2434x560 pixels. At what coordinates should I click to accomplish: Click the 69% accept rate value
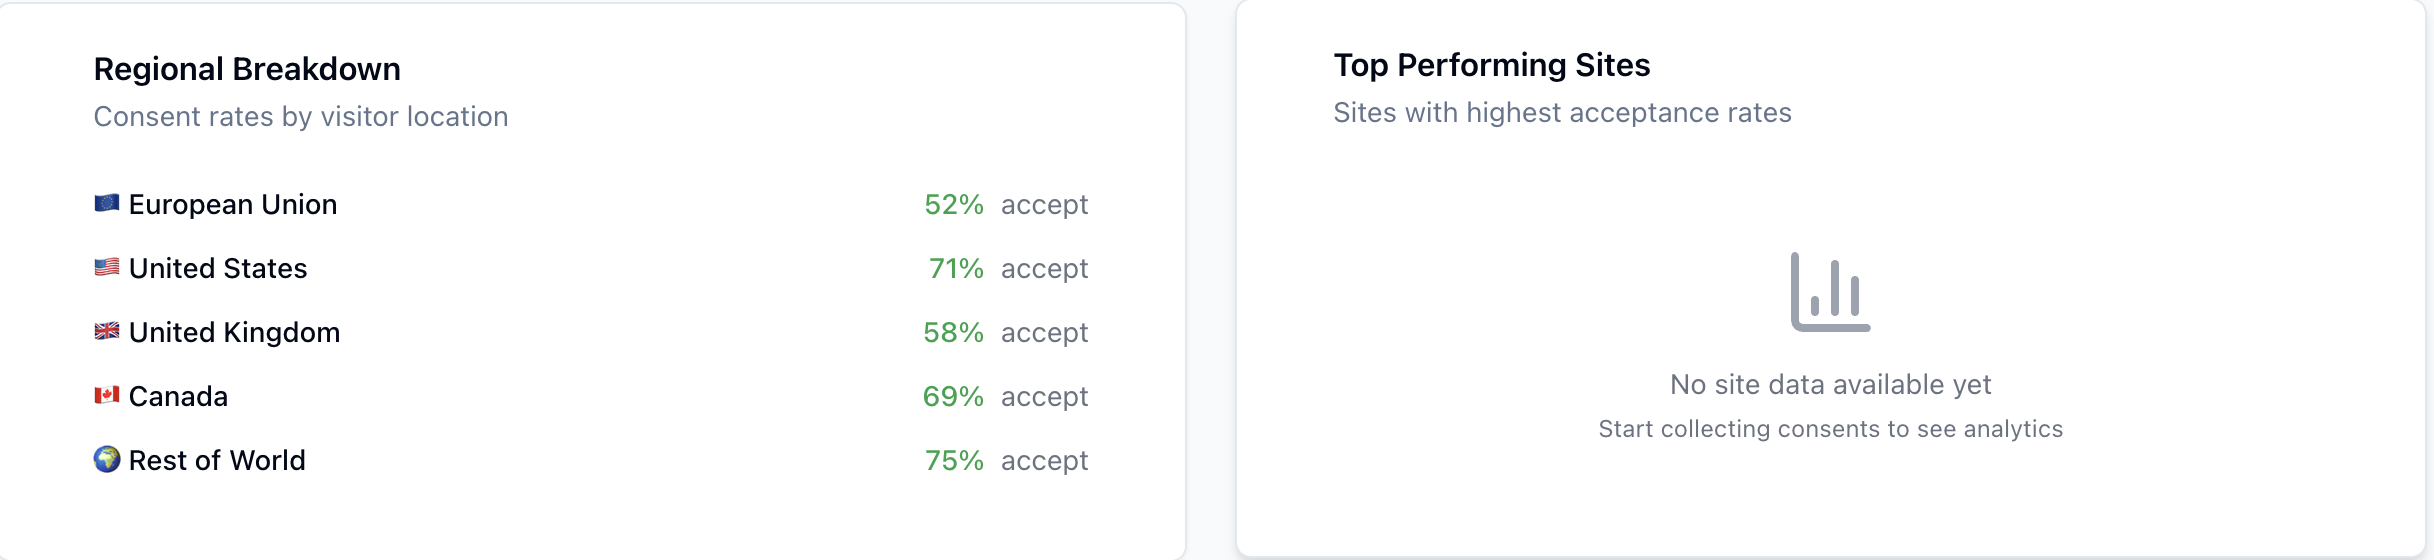point(953,396)
